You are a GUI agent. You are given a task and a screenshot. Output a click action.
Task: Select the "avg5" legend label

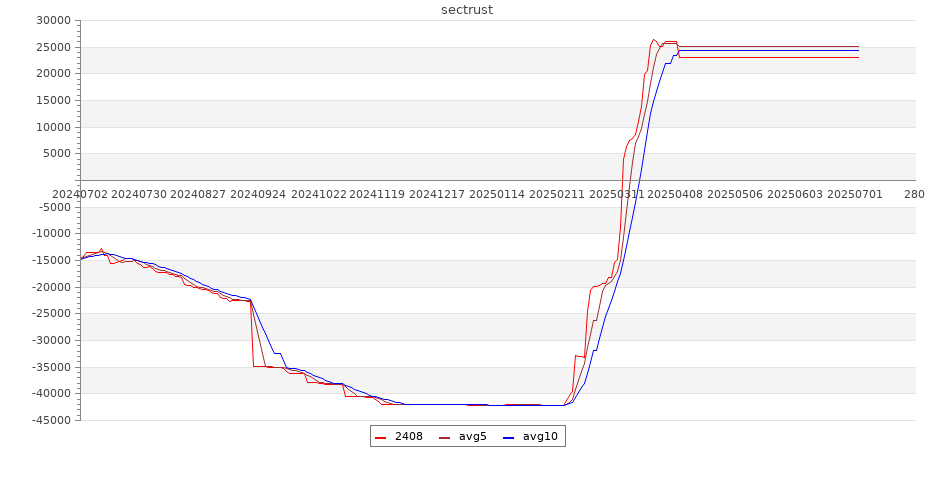[x=472, y=436]
